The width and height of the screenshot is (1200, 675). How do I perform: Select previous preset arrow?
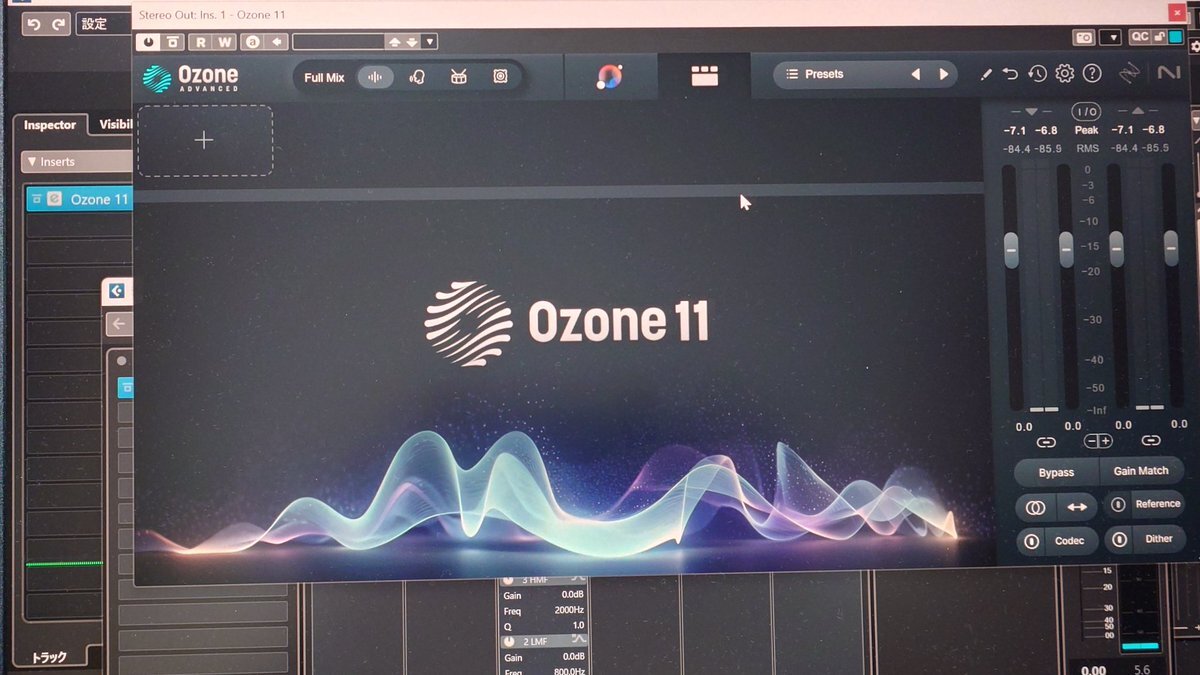pos(915,74)
